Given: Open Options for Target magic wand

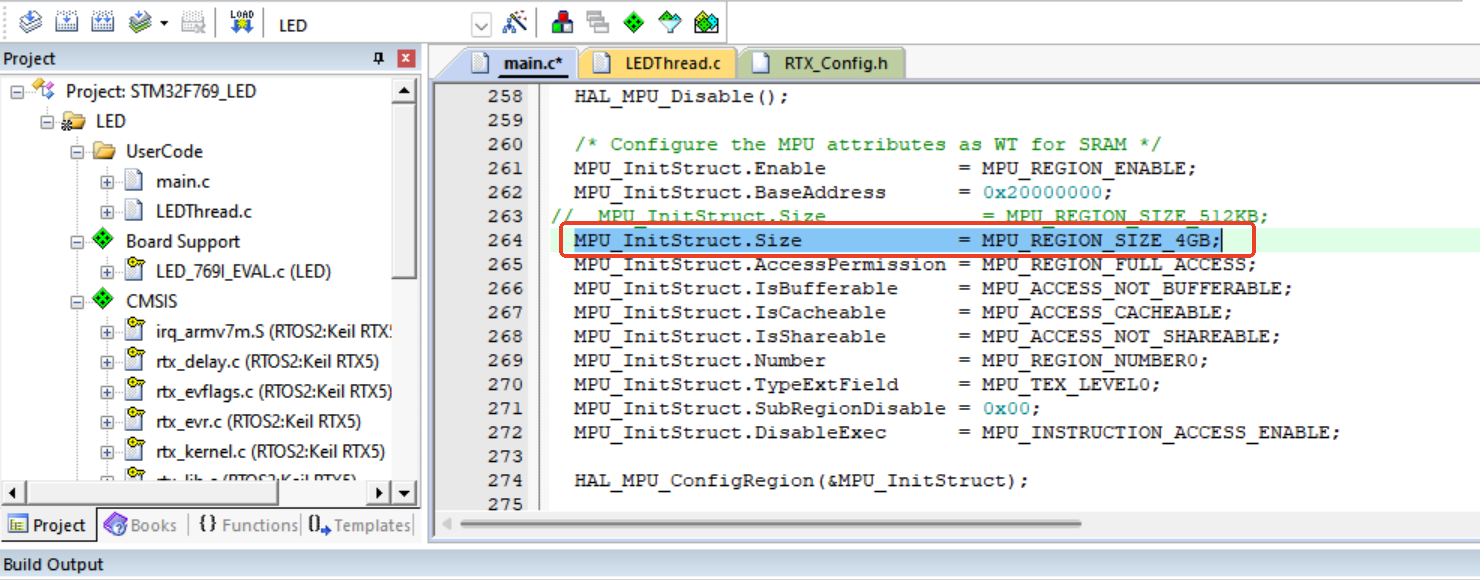Looking at the screenshot, I should click(514, 23).
